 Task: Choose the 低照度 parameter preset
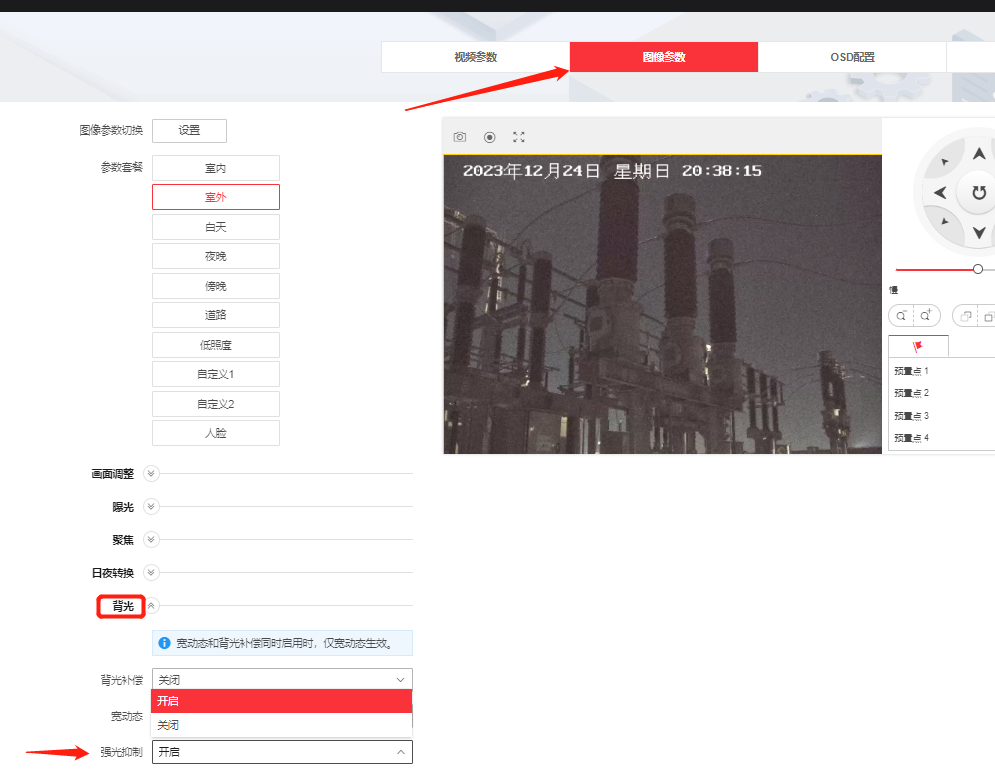click(216, 345)
